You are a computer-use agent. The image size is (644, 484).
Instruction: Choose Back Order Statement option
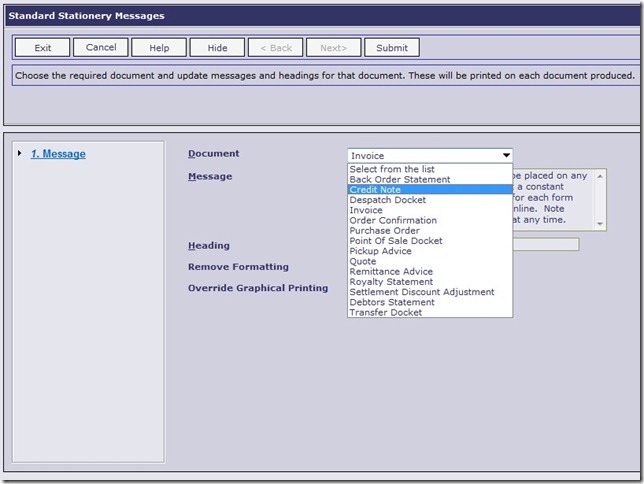(x=399, y=179)
